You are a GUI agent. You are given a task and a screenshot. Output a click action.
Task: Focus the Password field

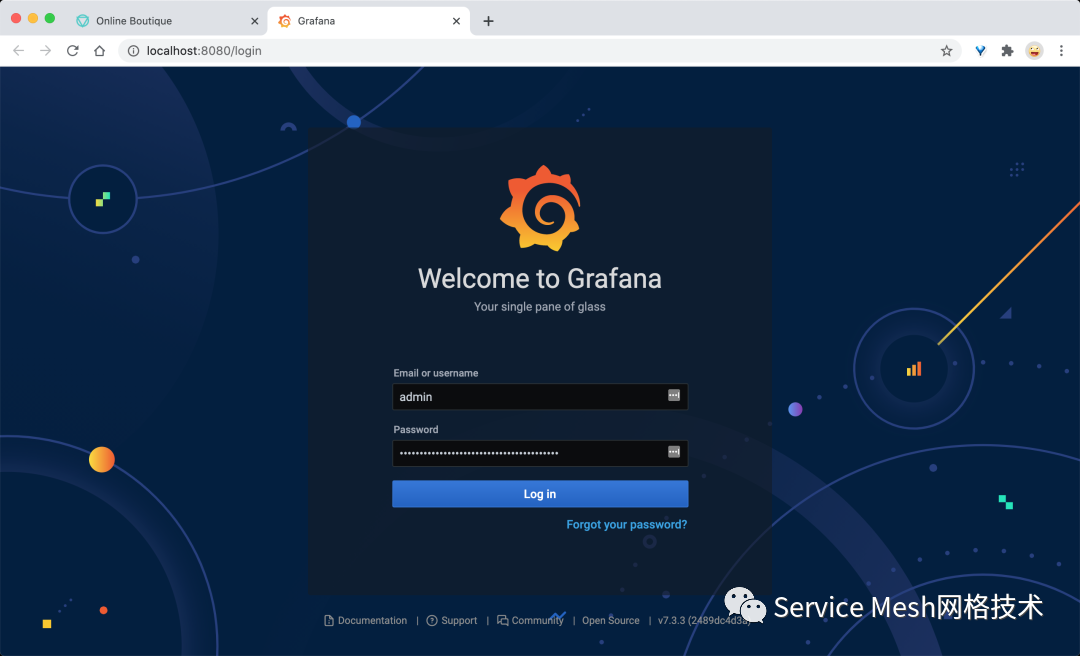(540, 453)
